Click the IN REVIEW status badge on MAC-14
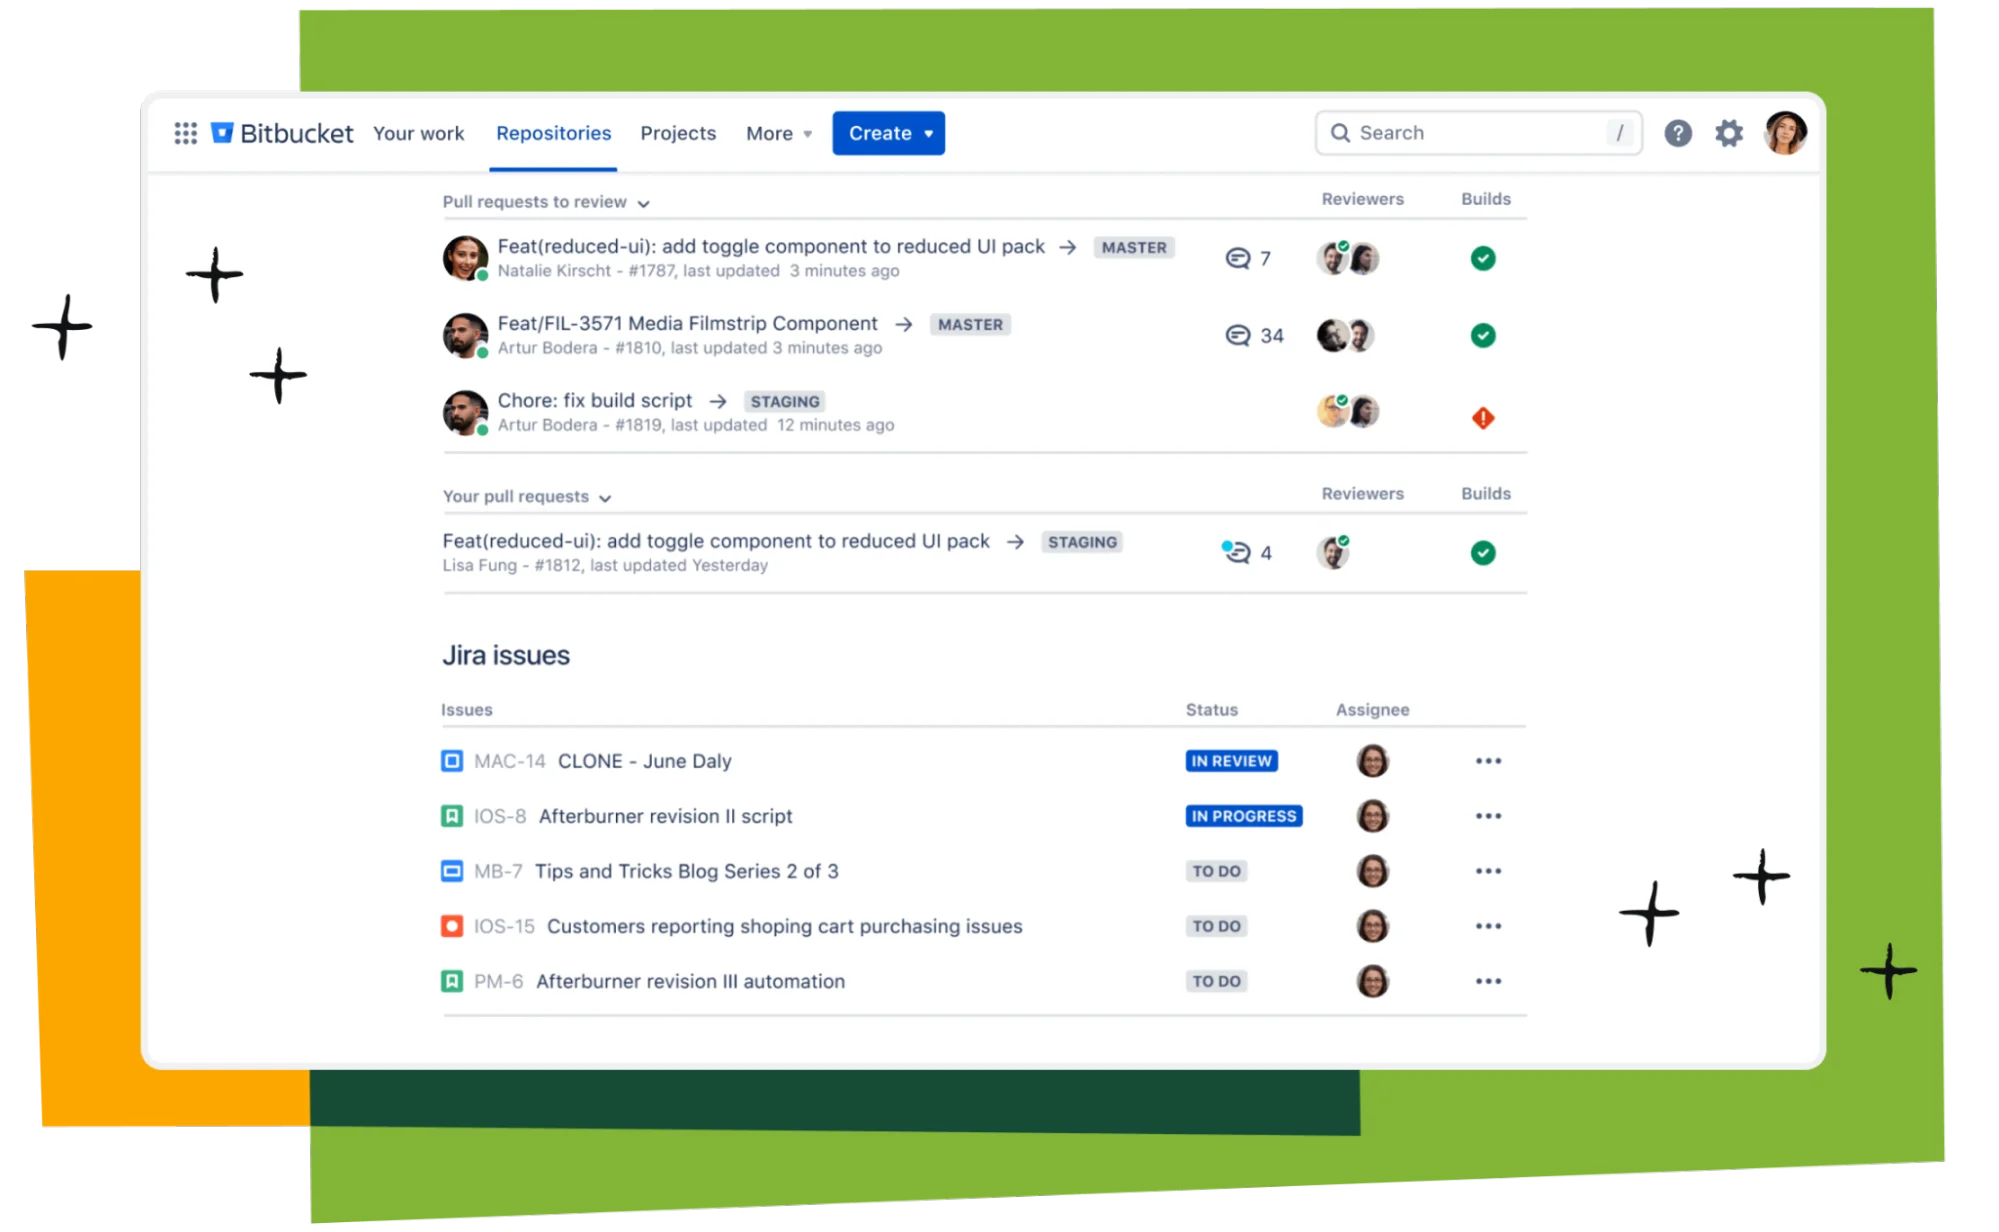This screenshot has height=1232, width=1999. click(x=1231, y=759)
